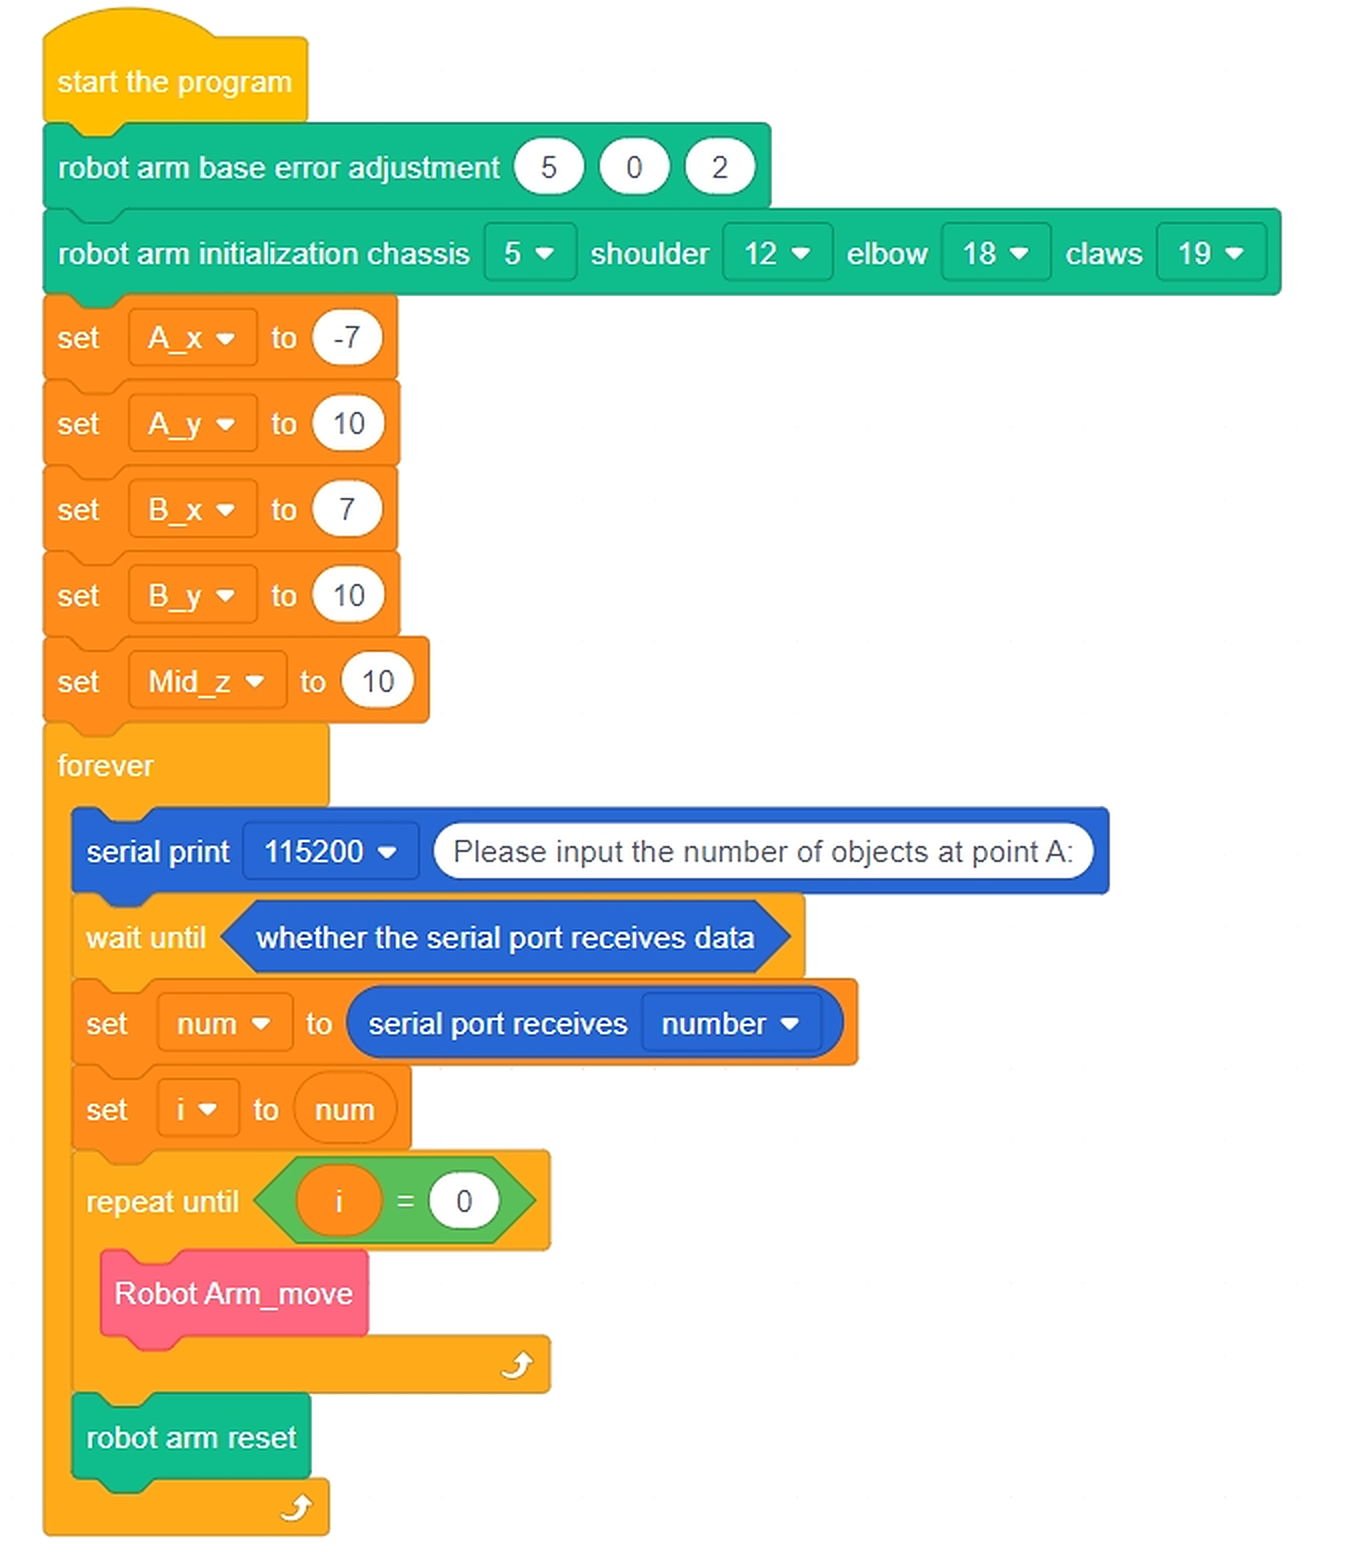
Task: Edit the serial print message text field
Action: pos(763,852)
